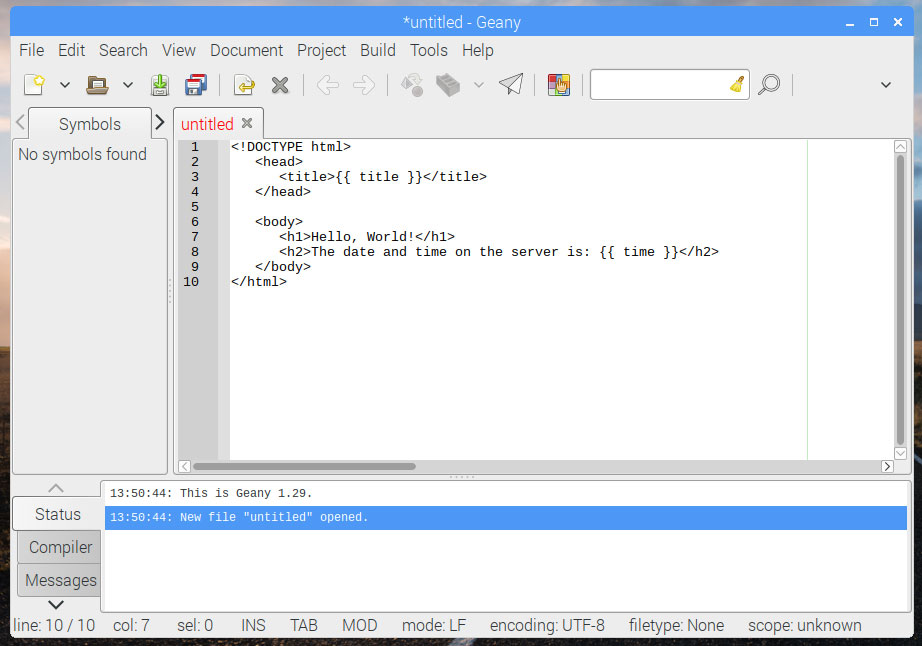Toggle overtype mode via the INS indicator
Viewport: 922px width, 646px height.
[252, 625]
